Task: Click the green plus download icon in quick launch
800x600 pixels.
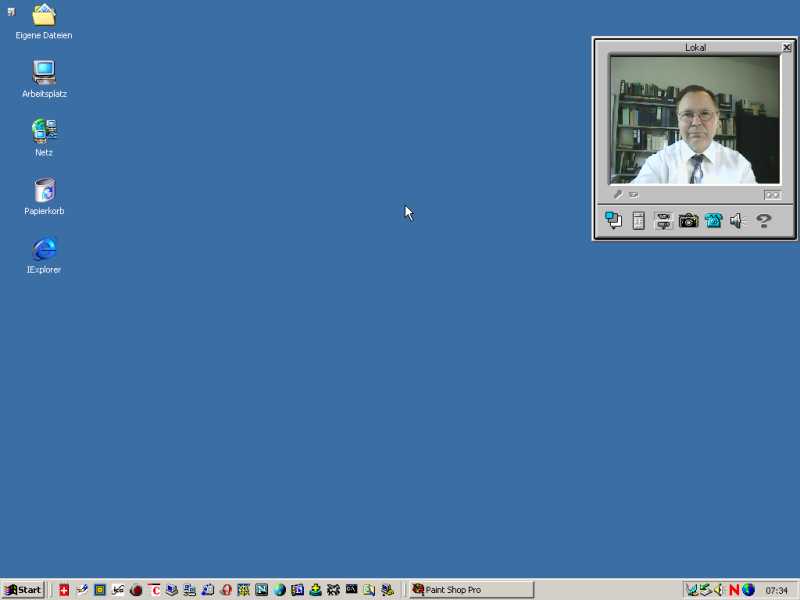Action: pyautogui.click(x=315, y=590)
